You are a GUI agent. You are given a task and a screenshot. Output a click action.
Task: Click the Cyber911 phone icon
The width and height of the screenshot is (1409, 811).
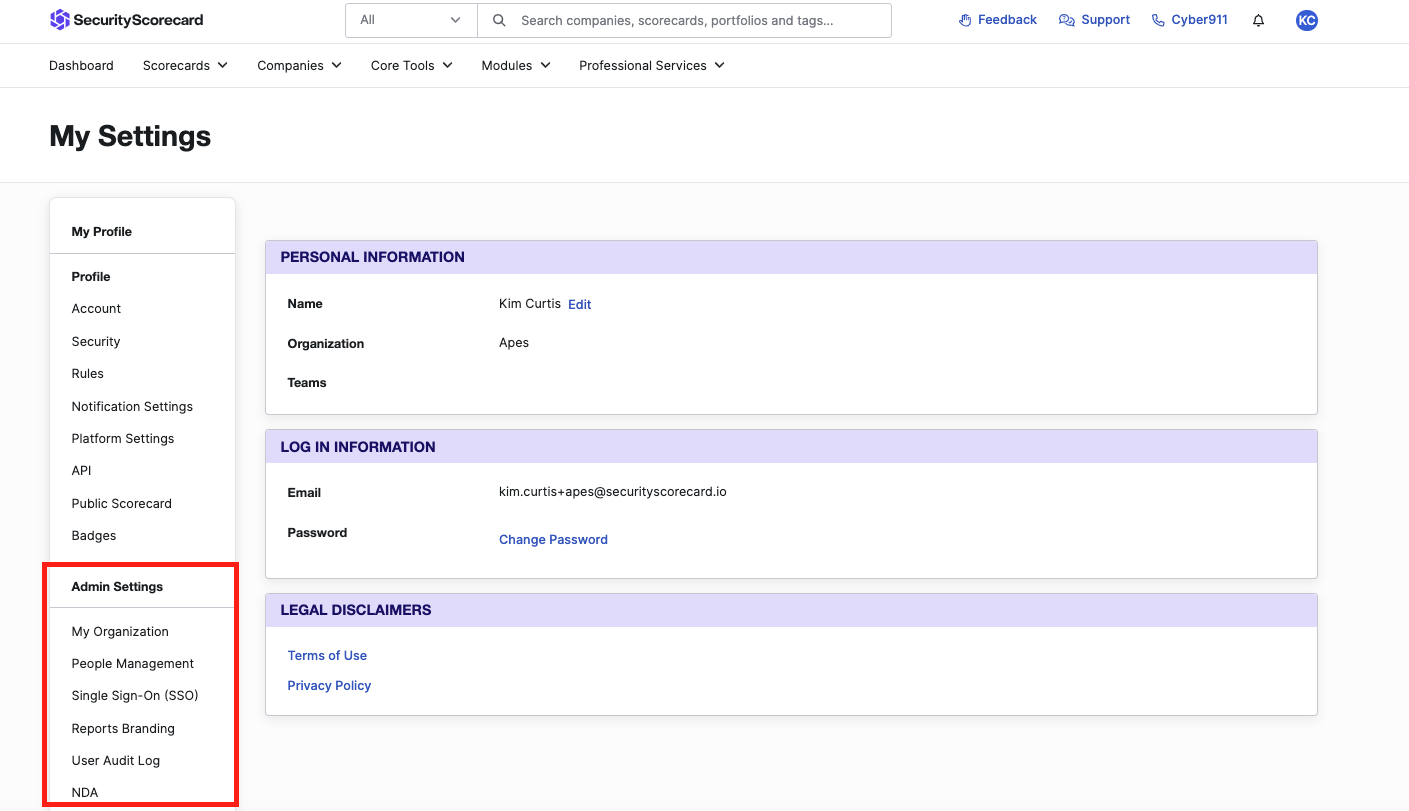point(1158,20)
